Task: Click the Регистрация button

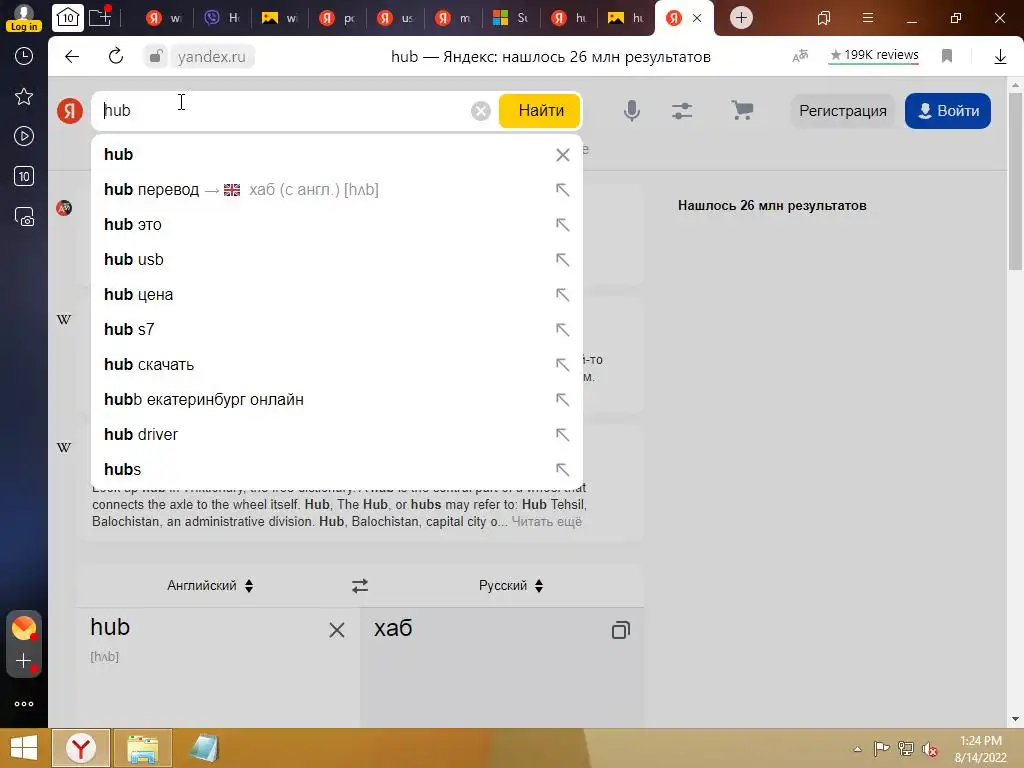Action: (842, 111)
